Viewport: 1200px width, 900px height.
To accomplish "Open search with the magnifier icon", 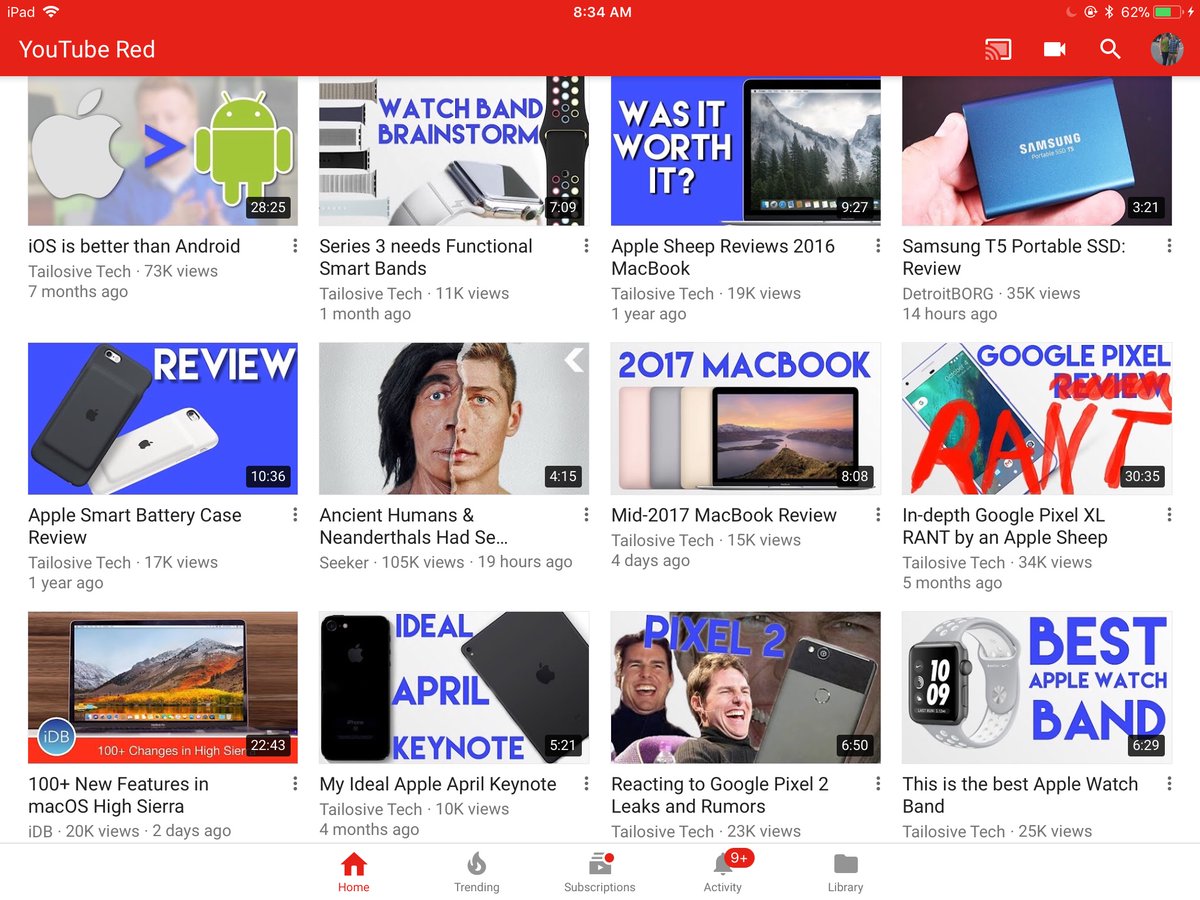I will [x=1110, y=49].
